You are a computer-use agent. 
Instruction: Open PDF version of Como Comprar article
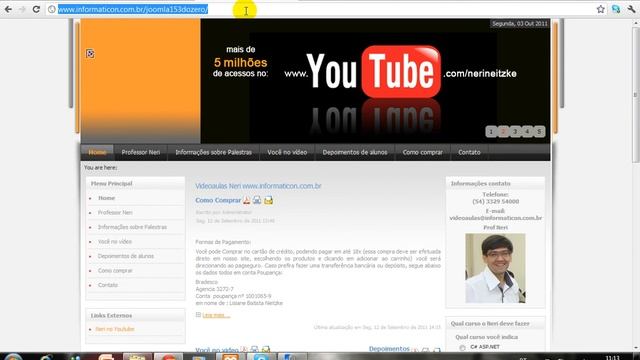247,200
